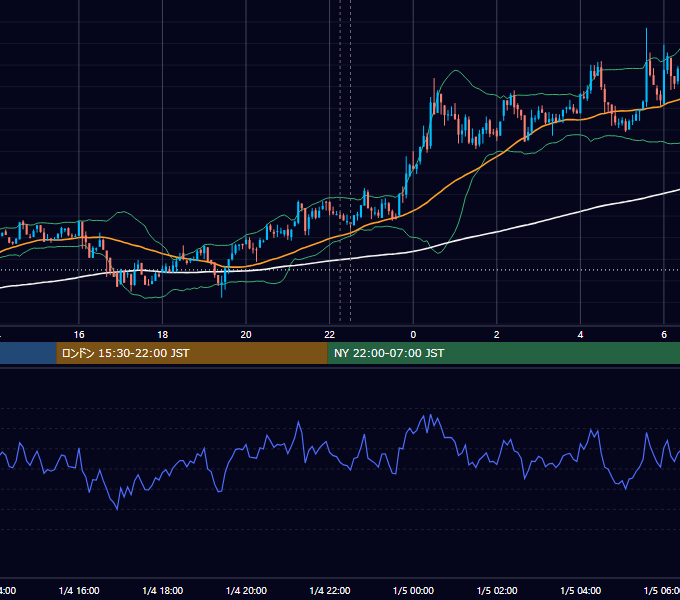Click the blue session bar left of ロンドン

coord(28,353)
